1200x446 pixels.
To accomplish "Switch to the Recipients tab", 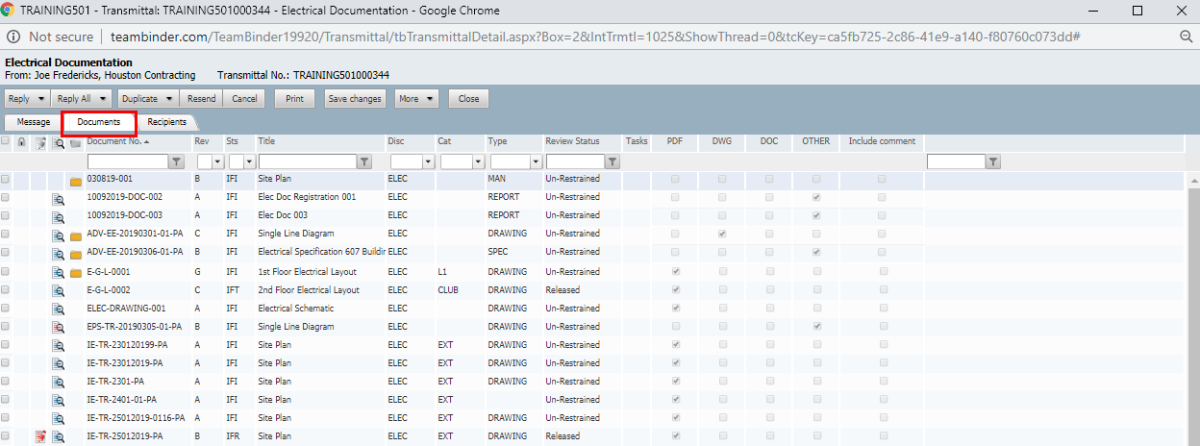I will 167,122.
